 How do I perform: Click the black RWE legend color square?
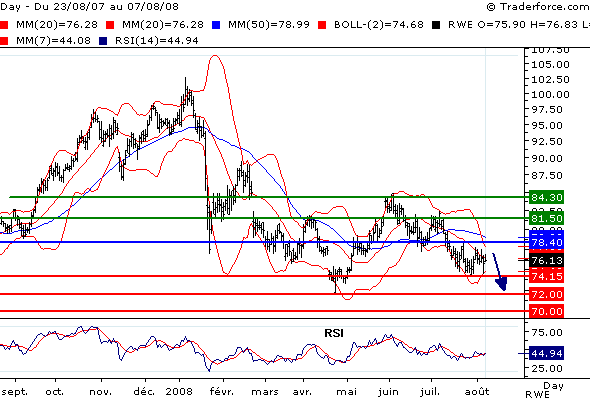(x=436, y=25)
